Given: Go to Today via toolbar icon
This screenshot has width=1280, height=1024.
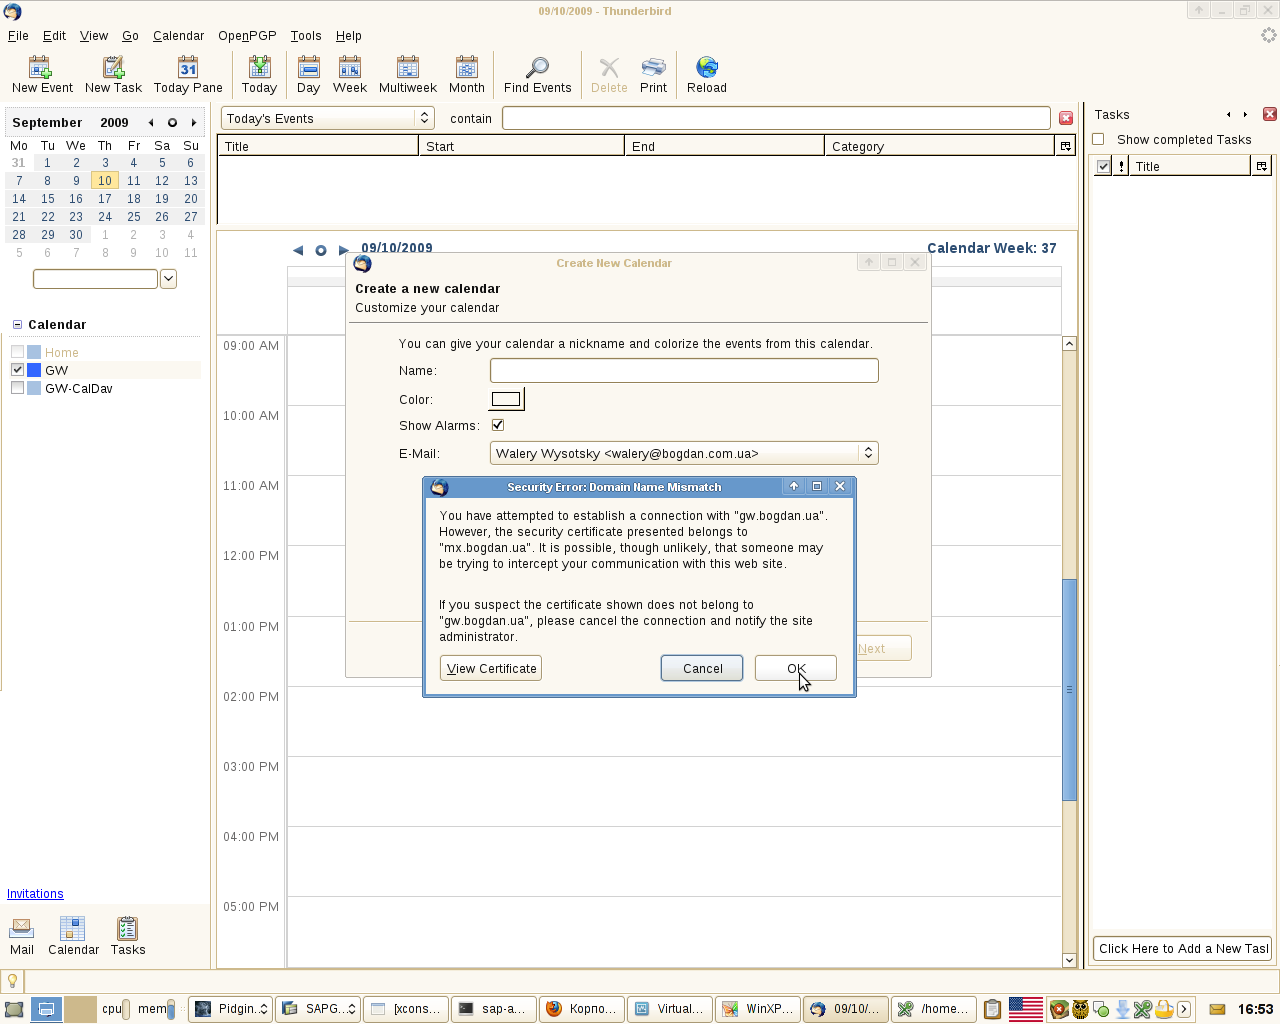Looking at the screenshot, I should coord(259,67).
